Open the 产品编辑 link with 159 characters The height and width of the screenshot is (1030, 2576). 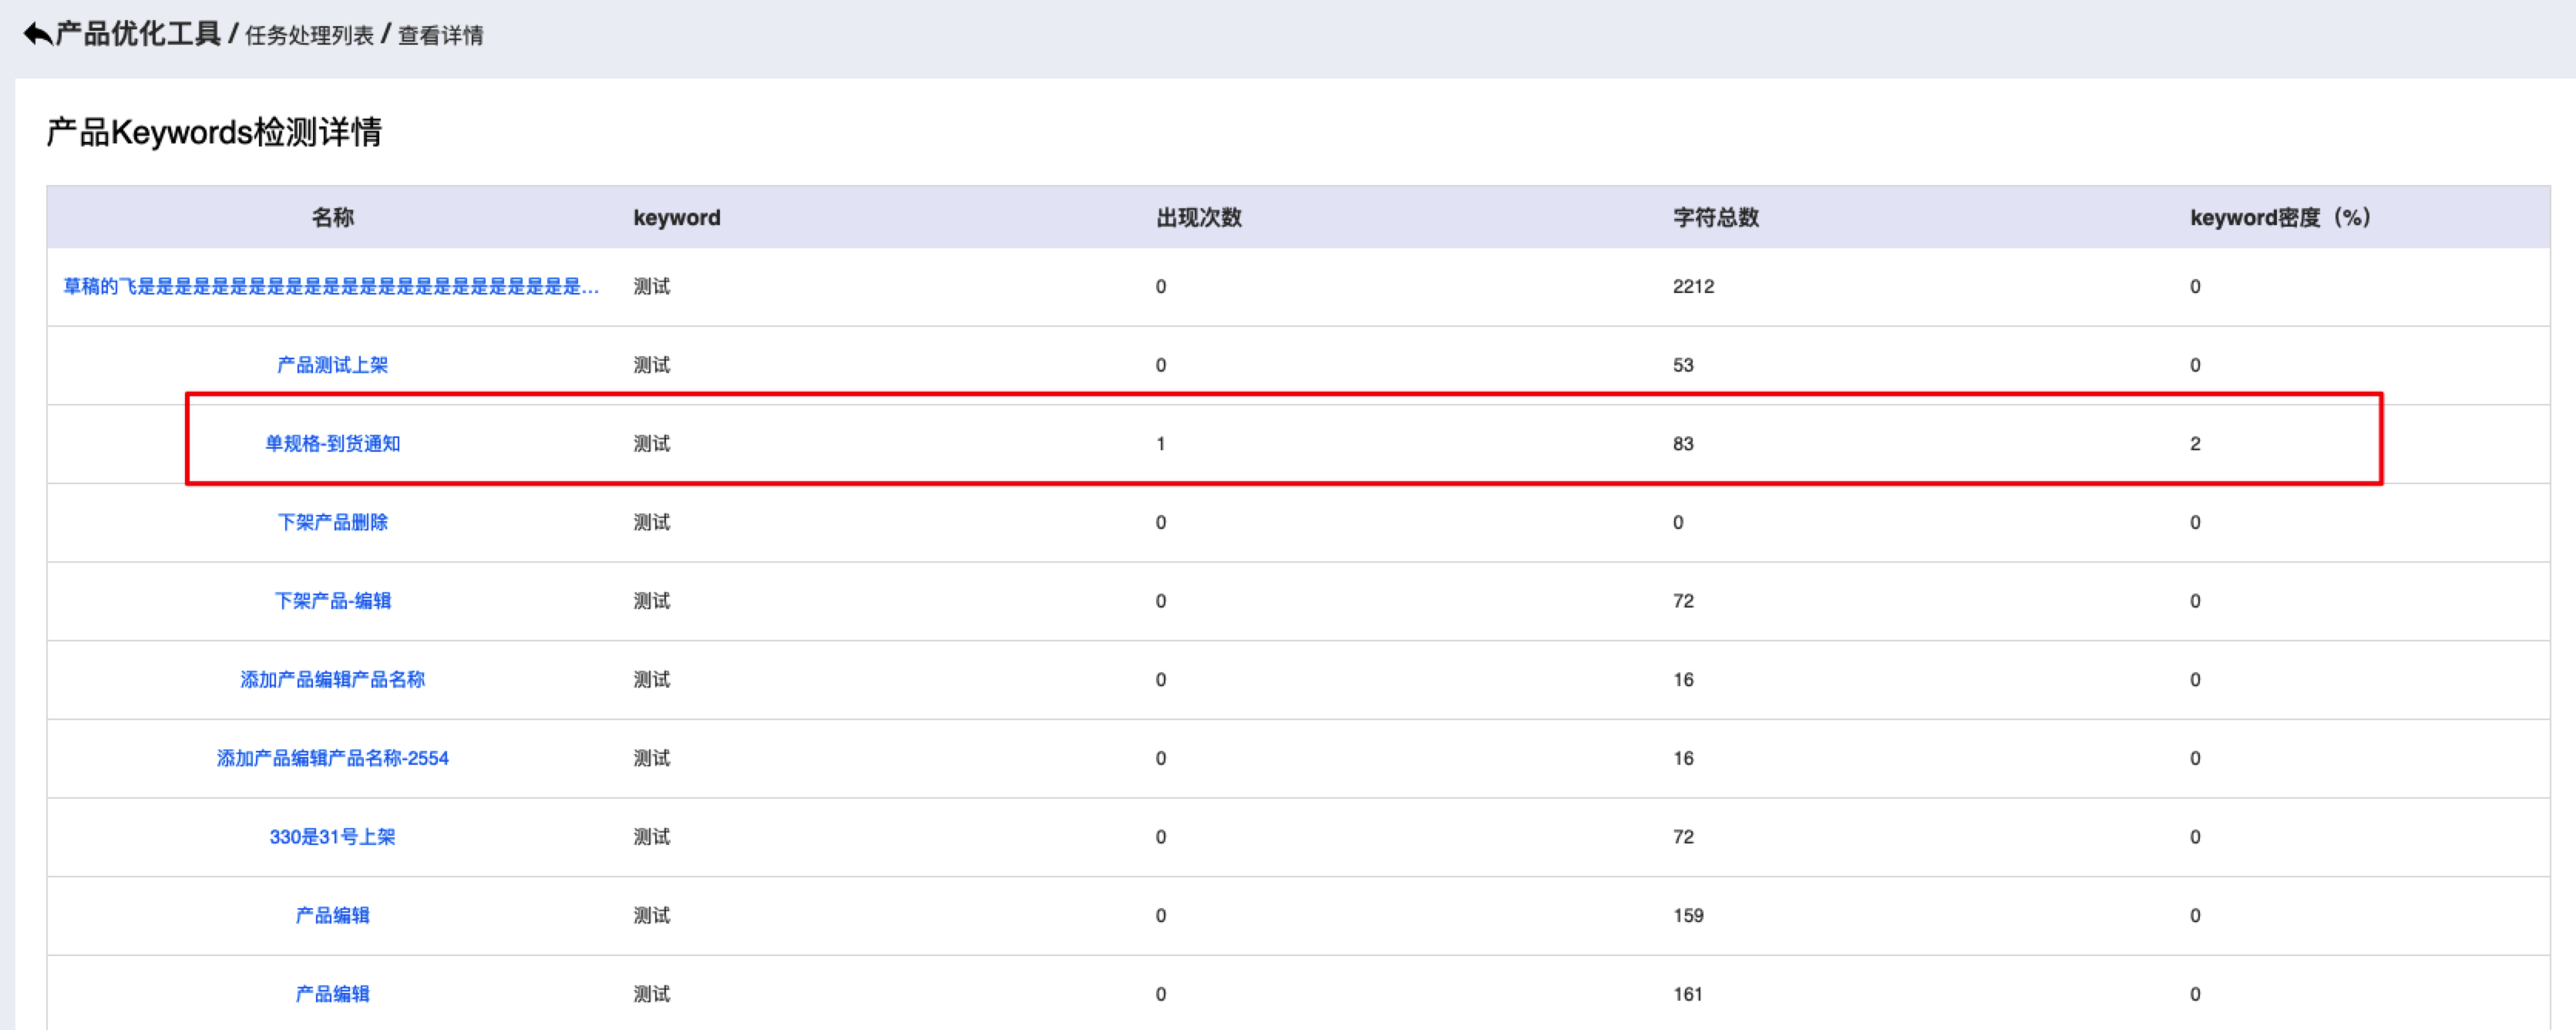(x=333, y=915)
